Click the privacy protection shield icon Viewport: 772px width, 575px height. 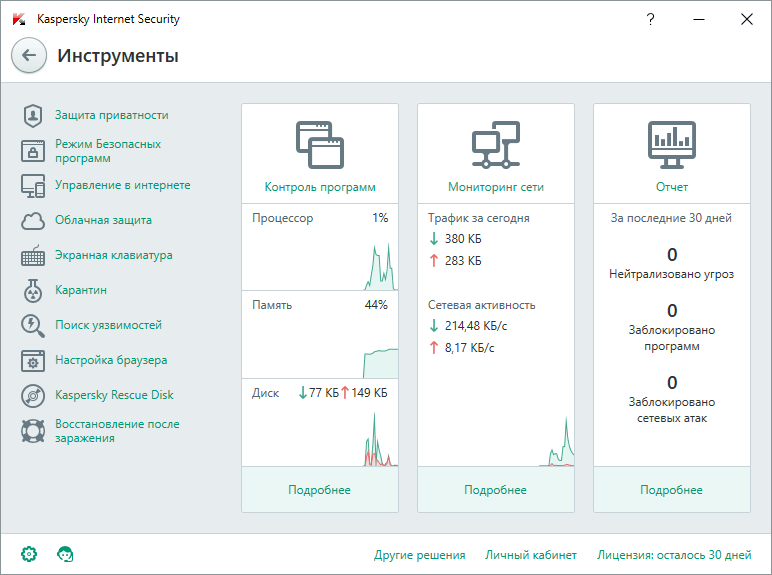point(33,116)
